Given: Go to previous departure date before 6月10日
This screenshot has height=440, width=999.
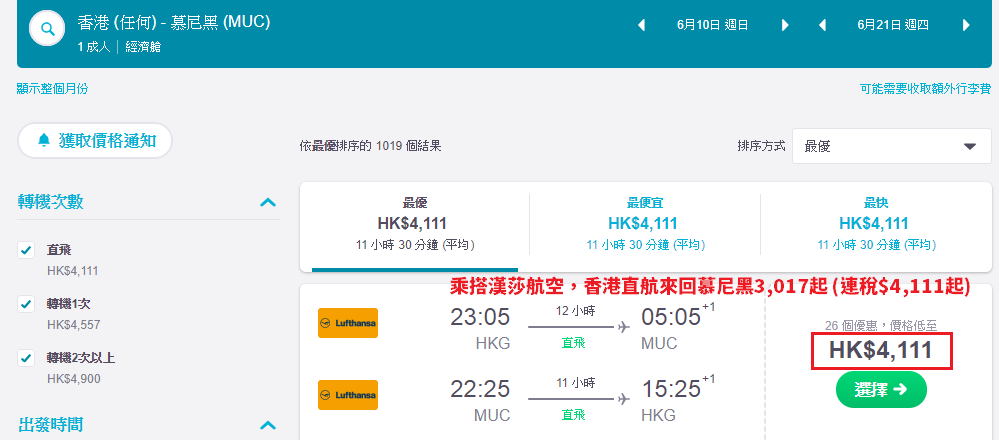Looking at the screenshot, I should click(x=642, y=25).
